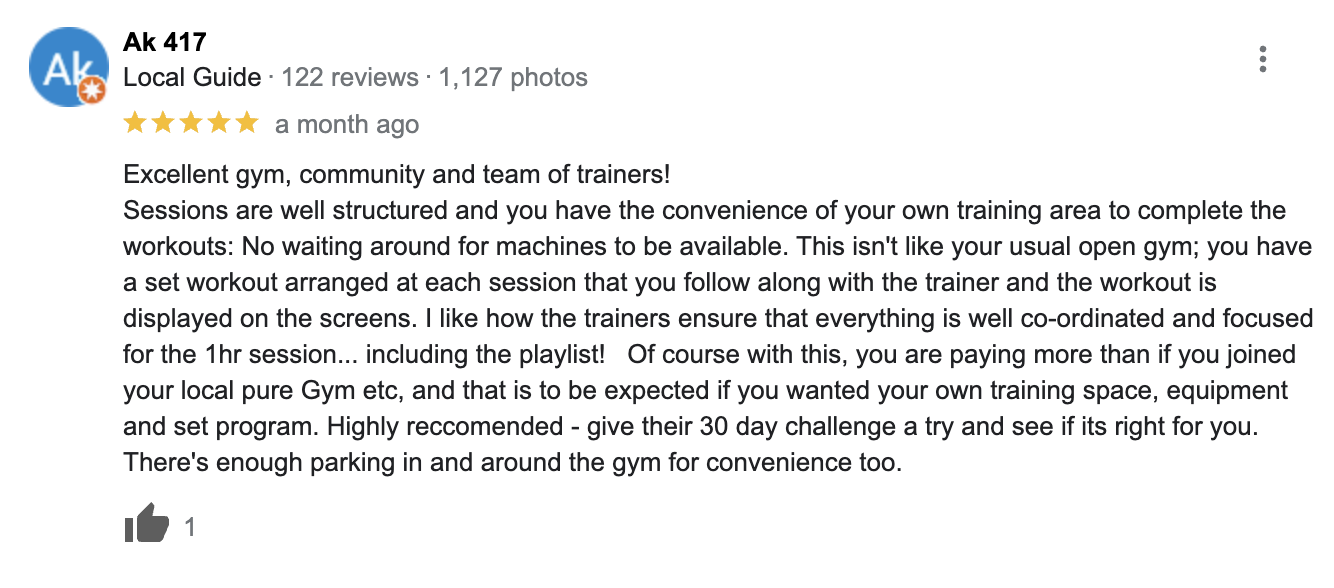Open the three-dot review options menu

[x=1263, y=59]
